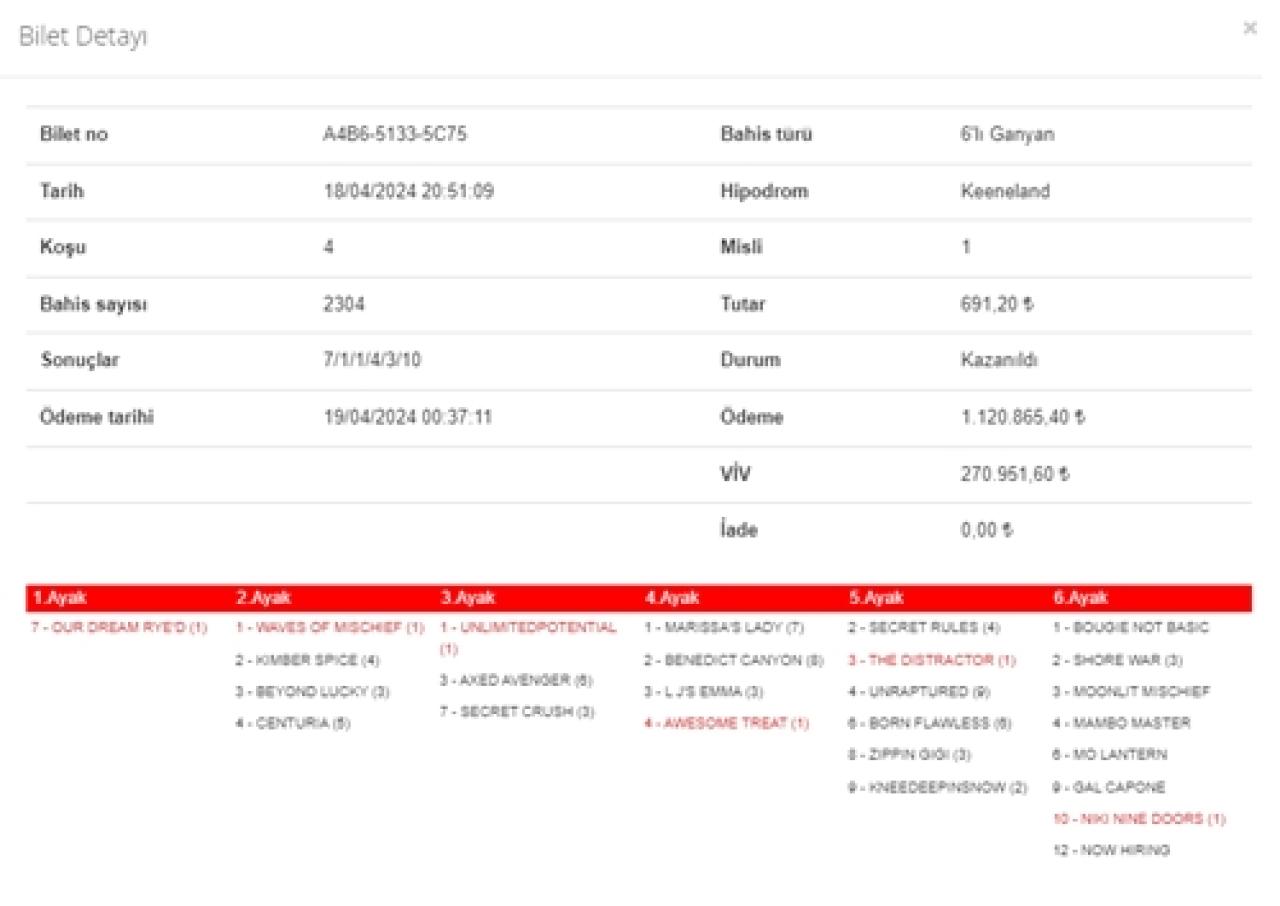
Task: Click the Kazanıldı status value
Action: [998, 361]
